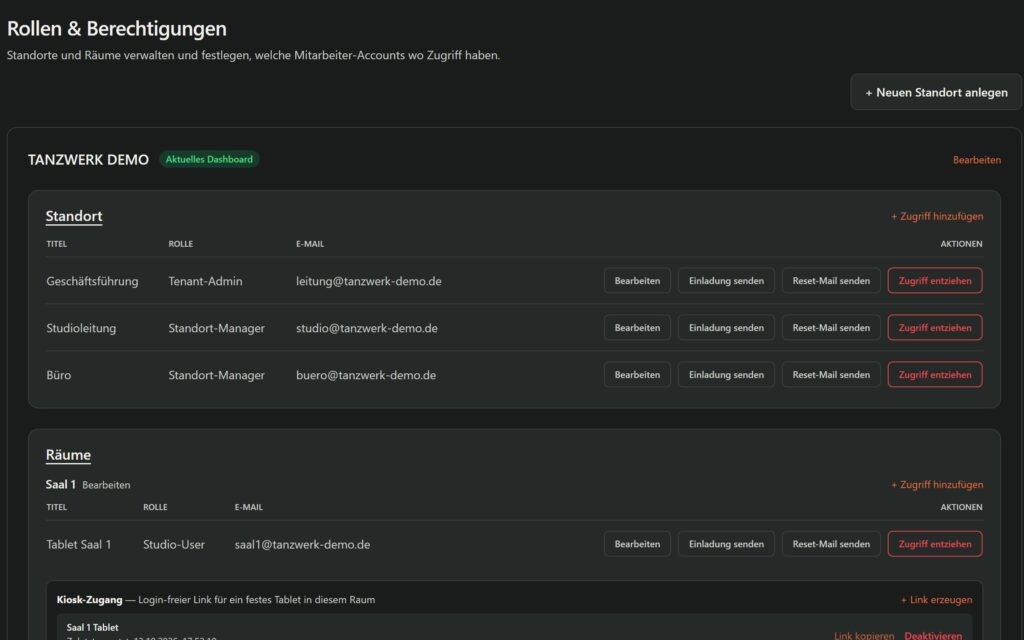Send reset mail for Tablet Saal 1

point(831,544)
